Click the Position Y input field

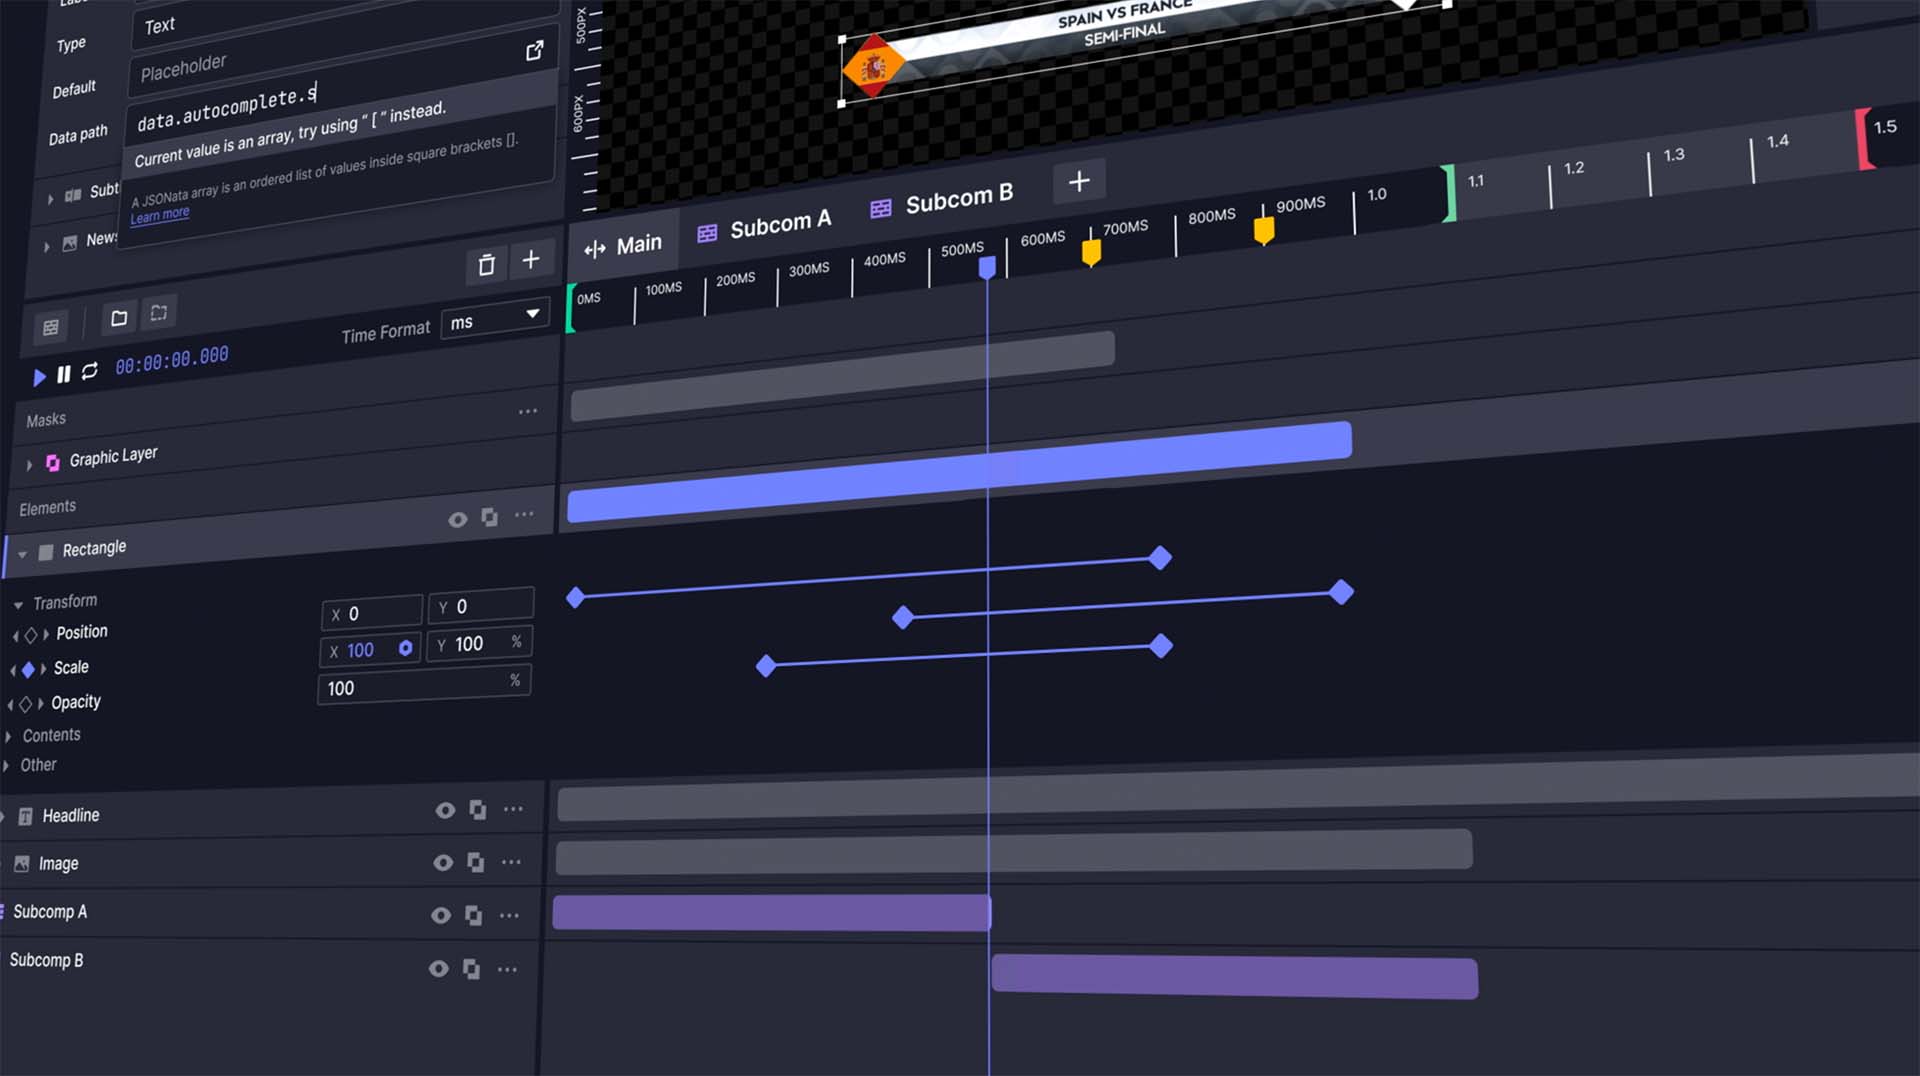481,606
